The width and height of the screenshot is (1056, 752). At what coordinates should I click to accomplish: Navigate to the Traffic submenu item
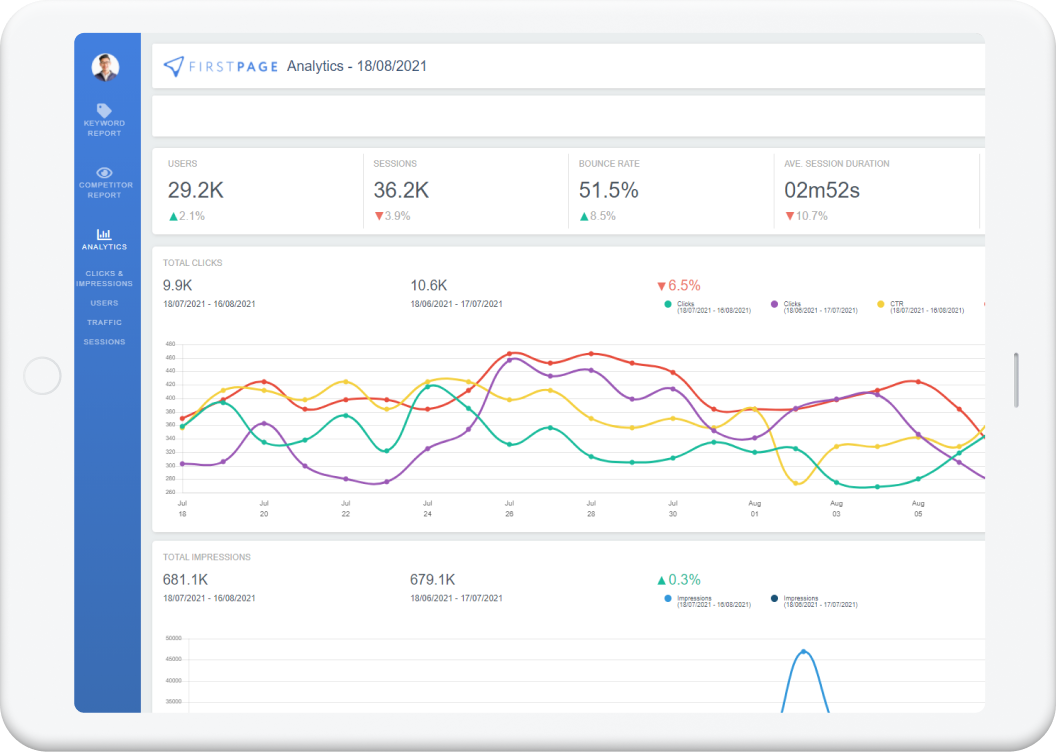[104, 322]
